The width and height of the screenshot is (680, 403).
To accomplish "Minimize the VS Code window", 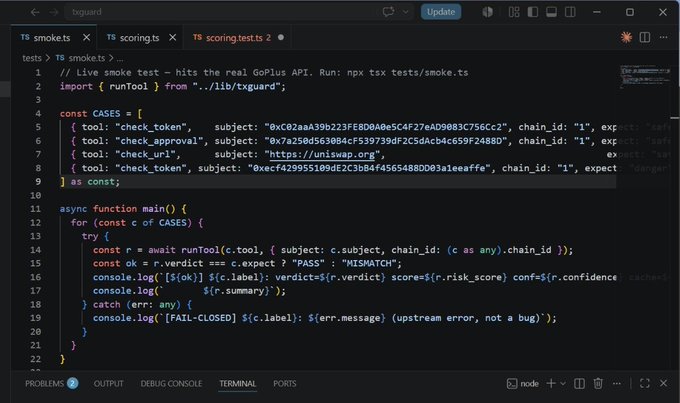I will [597, 12].
